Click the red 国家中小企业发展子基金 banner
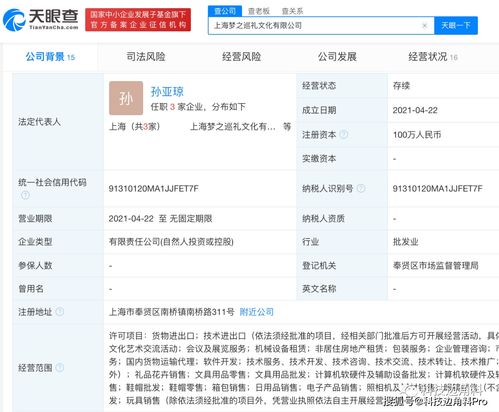 coord(138,20)
